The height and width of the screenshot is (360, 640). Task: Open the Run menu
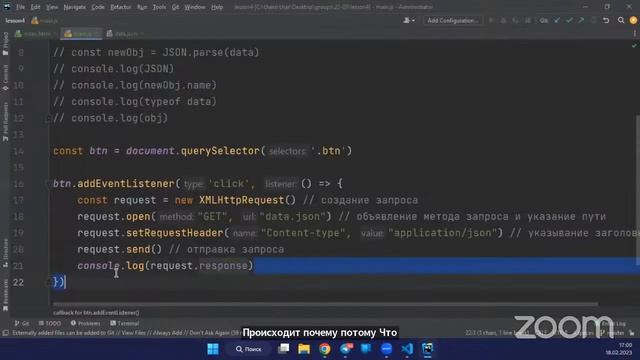tap(142, 7)
